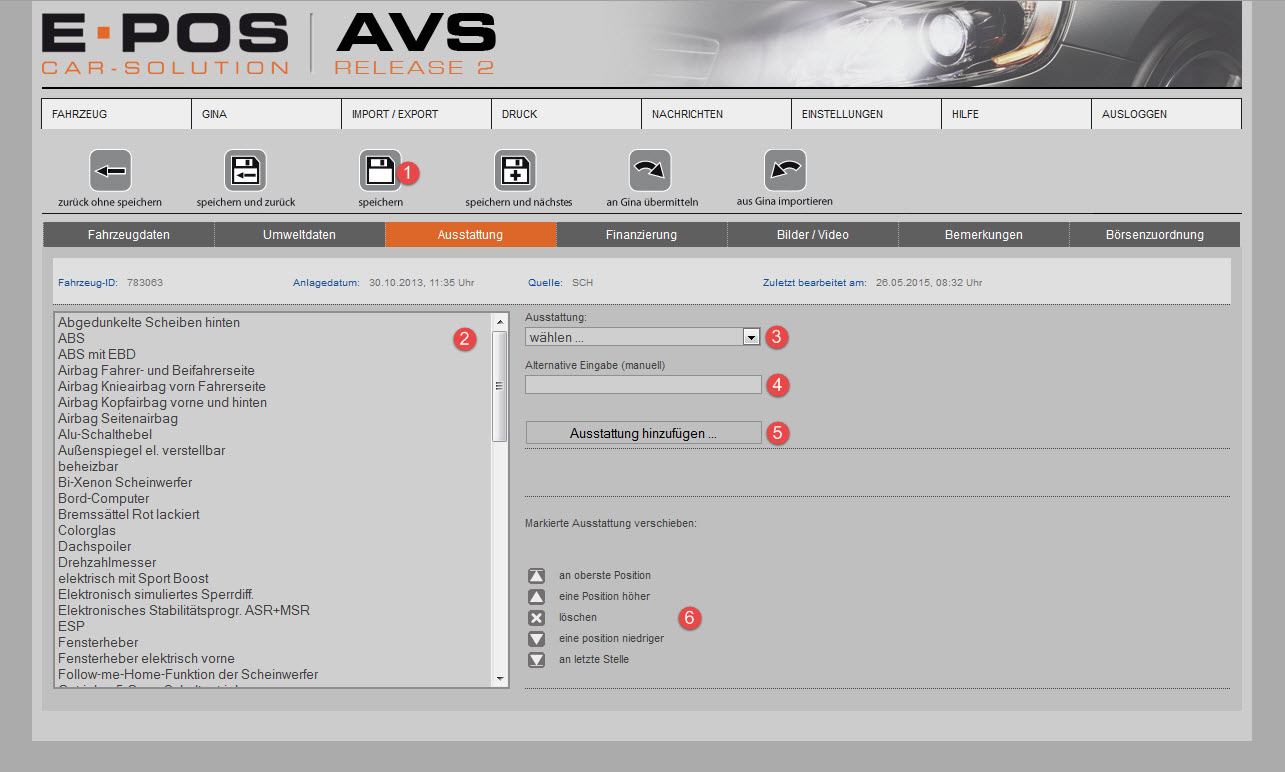Open the NACHRICHTEN menu
The width and height of the screenshot is (1285, 772).
(x=716, y=114)
